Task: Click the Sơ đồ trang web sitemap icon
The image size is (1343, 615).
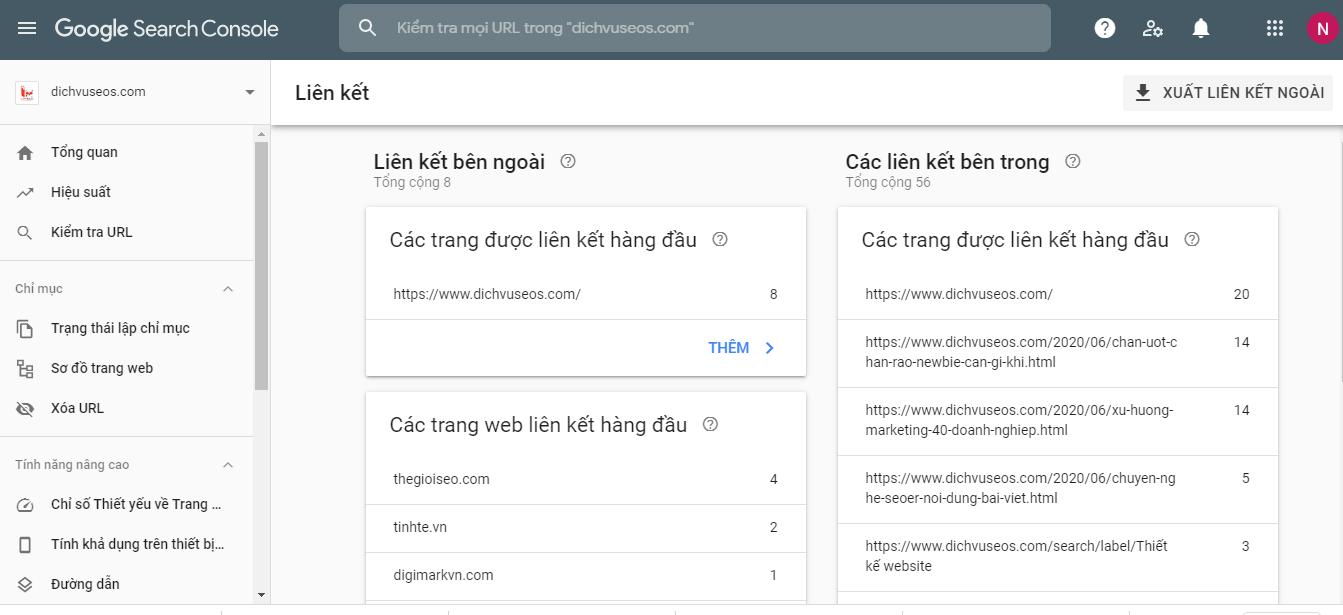Action: (x=26, y=368)
